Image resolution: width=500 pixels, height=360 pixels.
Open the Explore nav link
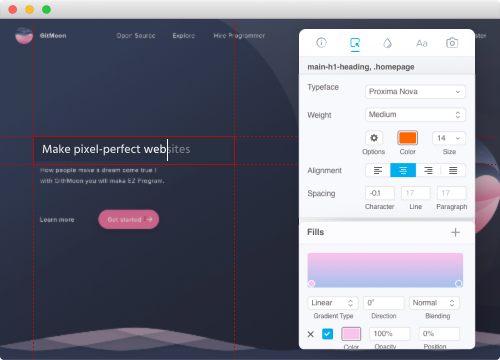184,36
